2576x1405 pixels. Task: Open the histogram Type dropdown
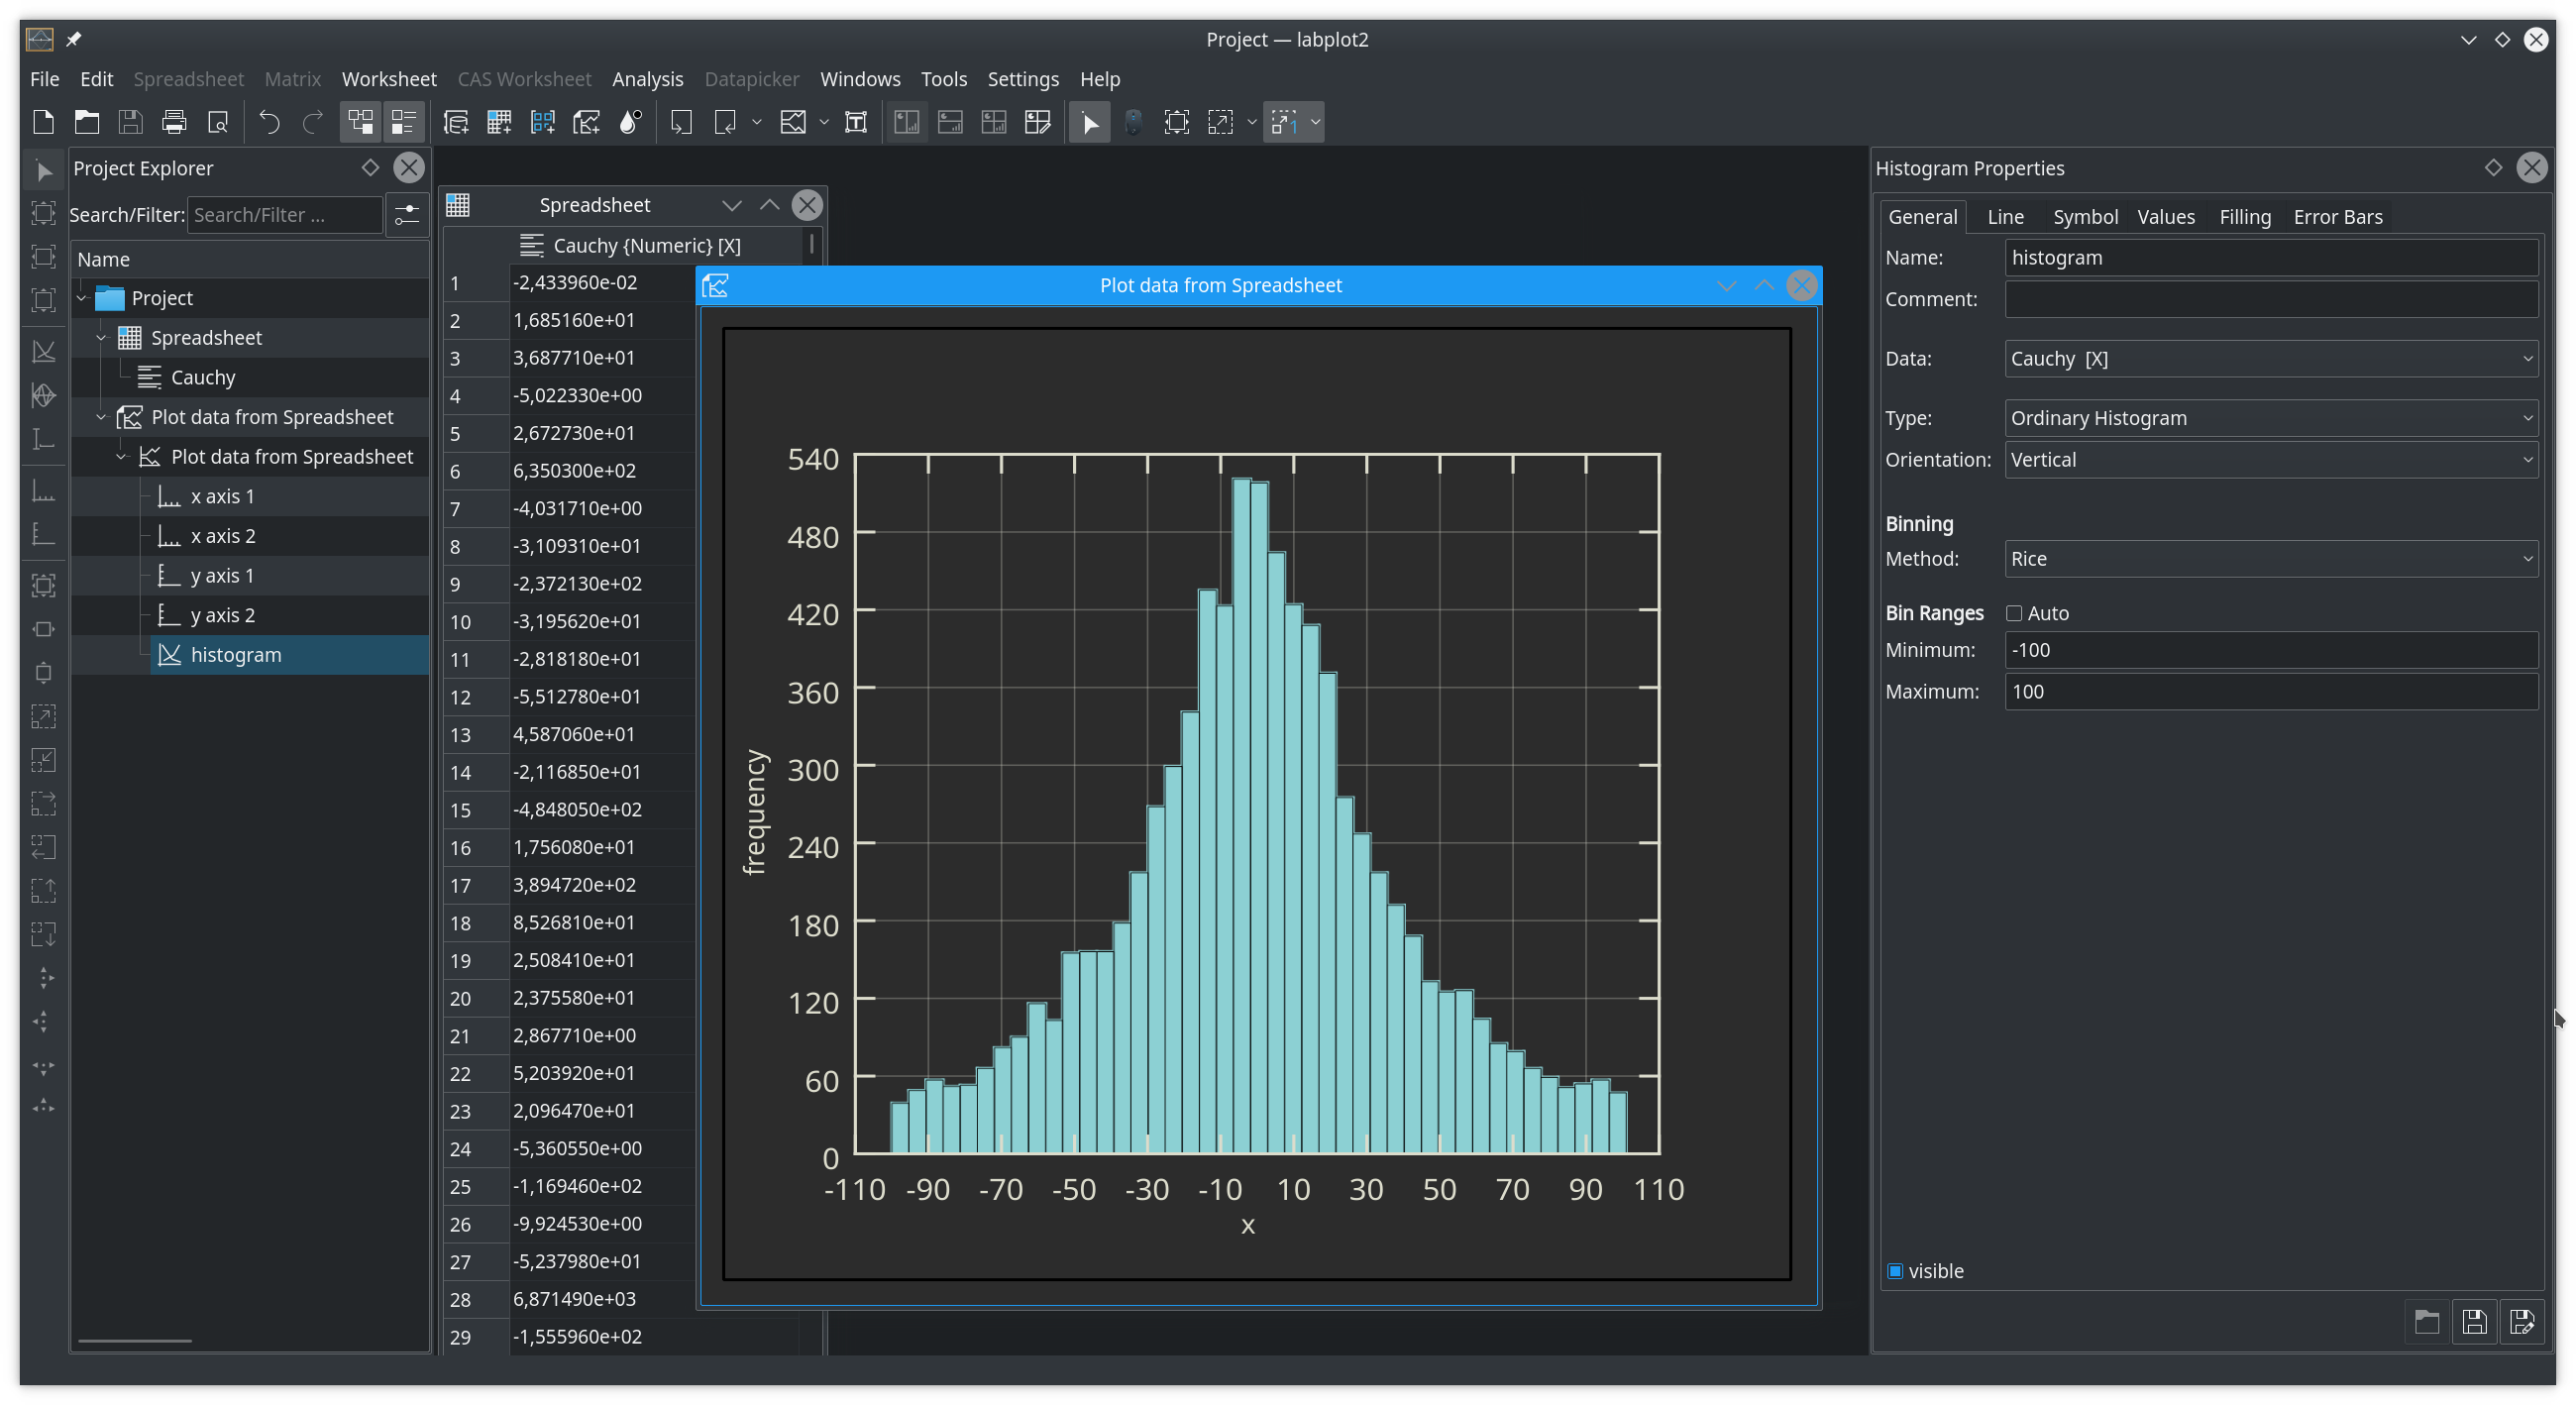click(2270, 417)
